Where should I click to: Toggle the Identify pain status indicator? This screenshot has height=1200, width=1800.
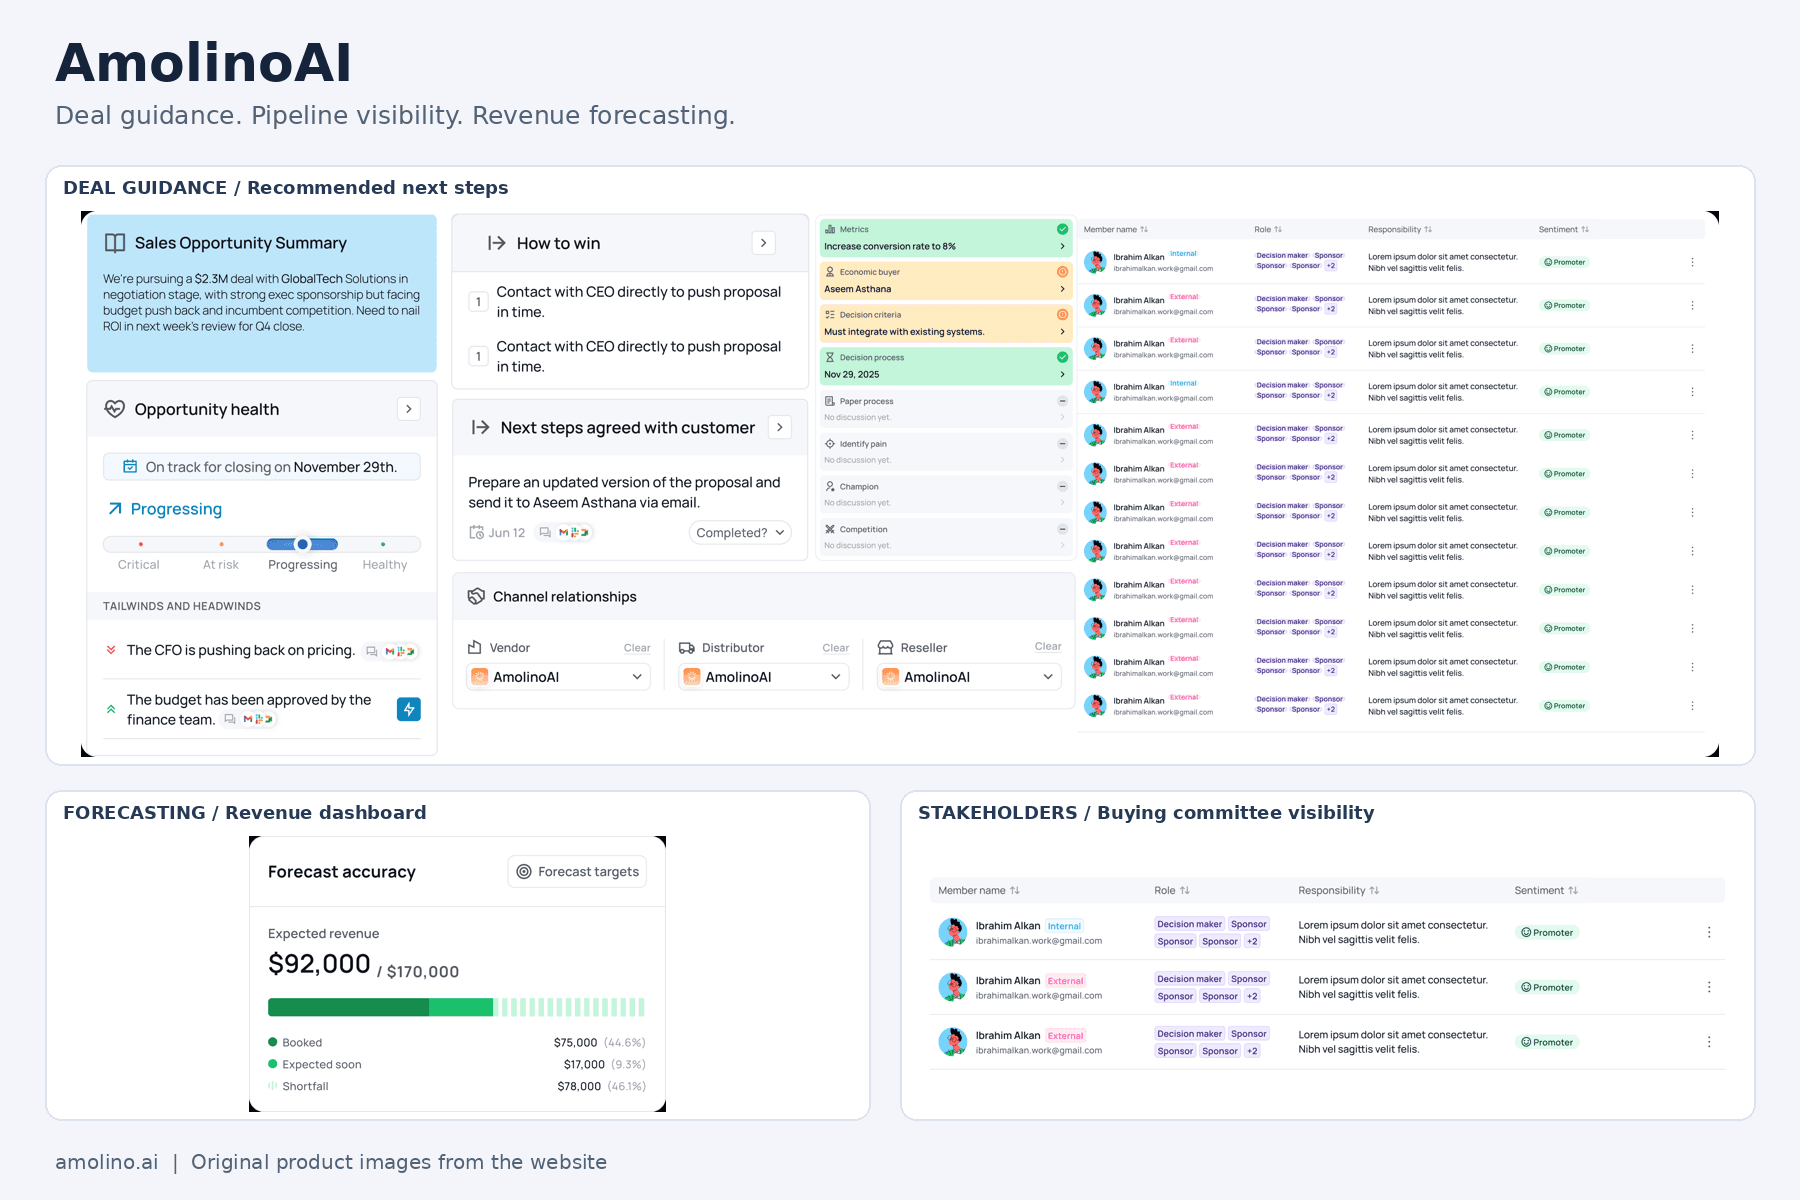pos(1062,443)
